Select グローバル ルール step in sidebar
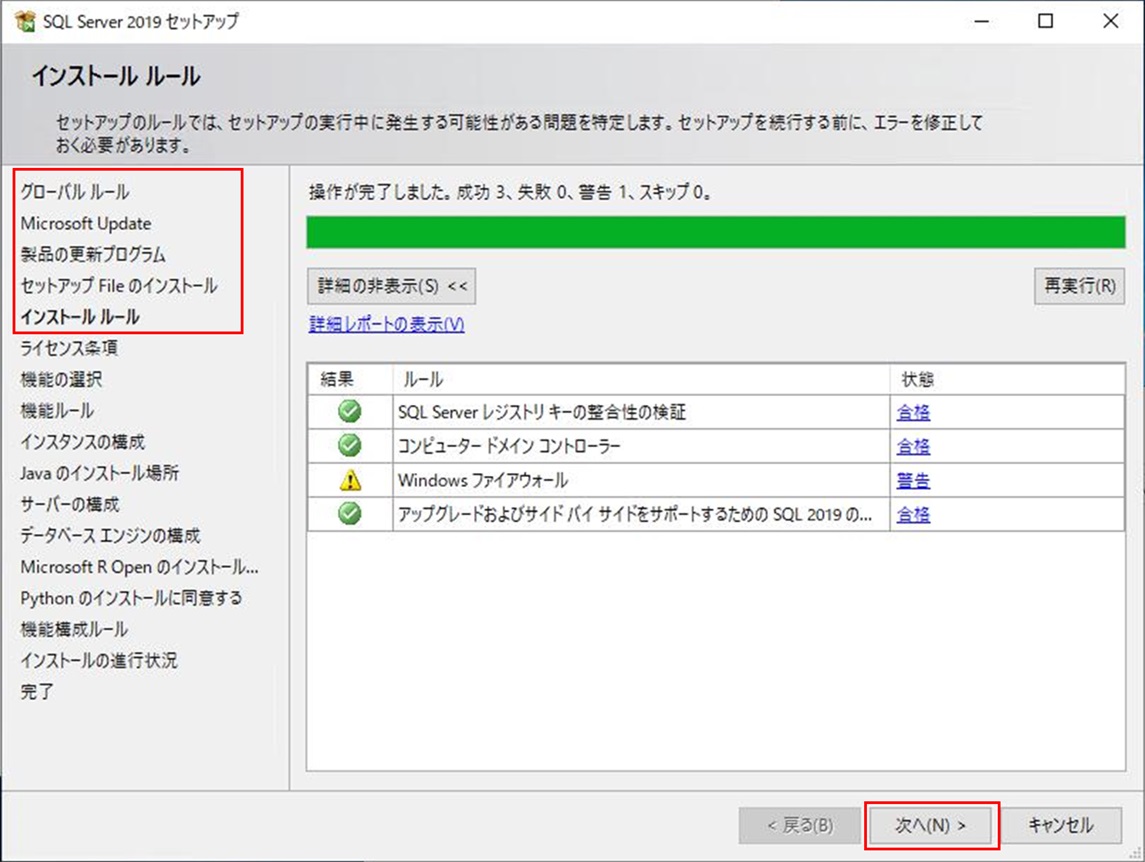 [x=75, y=192]
